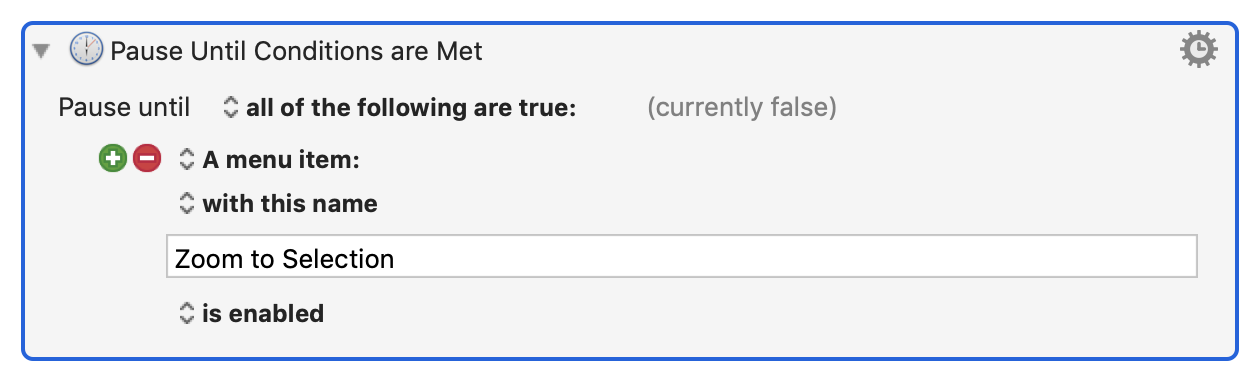1260x388 pixels.
Task: Remove the condition with the red minus
Action: [146, 158]
